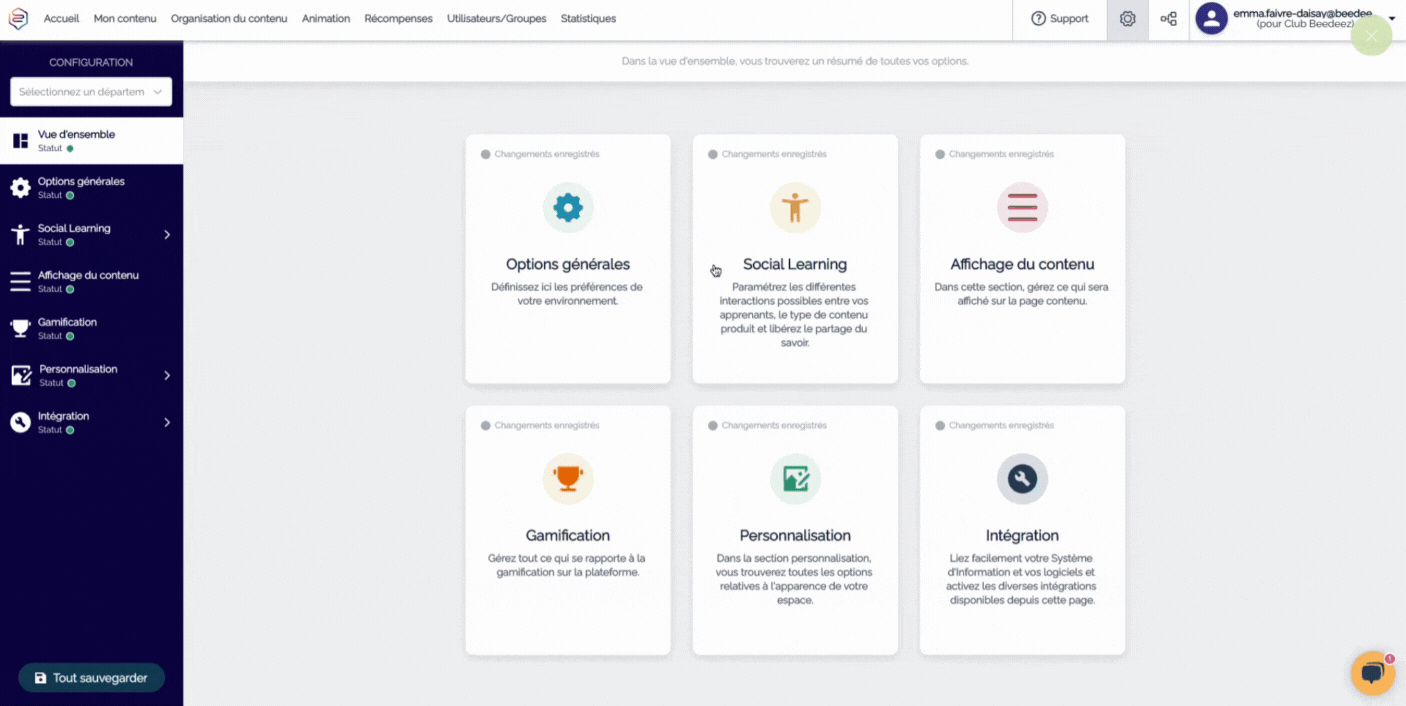The height and width of the screenshot is (706, 1406).
Task: Open the Sélectionnez un département dropdown
Action: [91, 92]
